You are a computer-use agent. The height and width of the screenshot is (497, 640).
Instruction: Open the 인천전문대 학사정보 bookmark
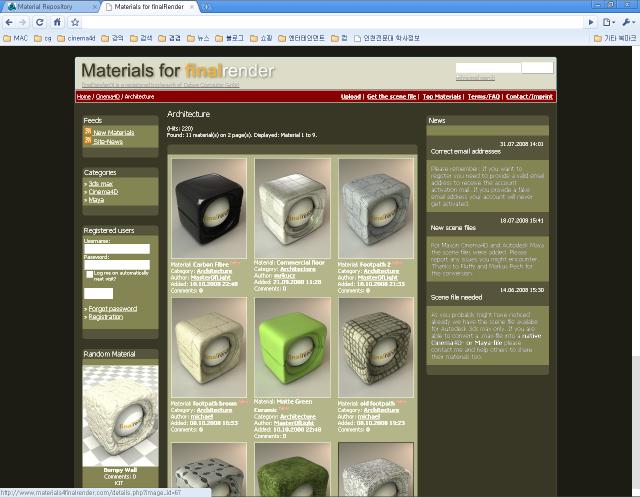click(x=387, y=38)
